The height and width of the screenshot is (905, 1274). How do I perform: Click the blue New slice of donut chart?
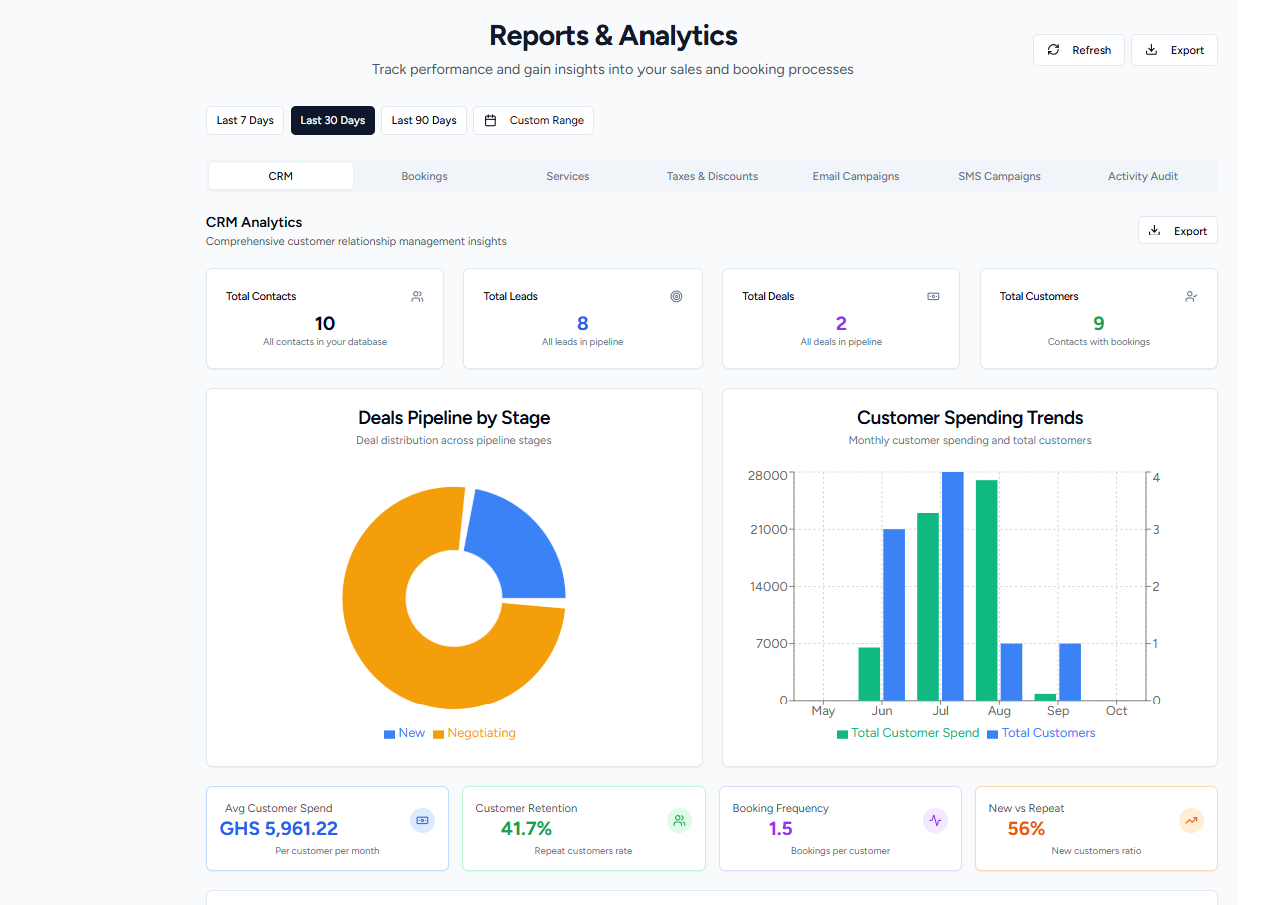point(517,543)
